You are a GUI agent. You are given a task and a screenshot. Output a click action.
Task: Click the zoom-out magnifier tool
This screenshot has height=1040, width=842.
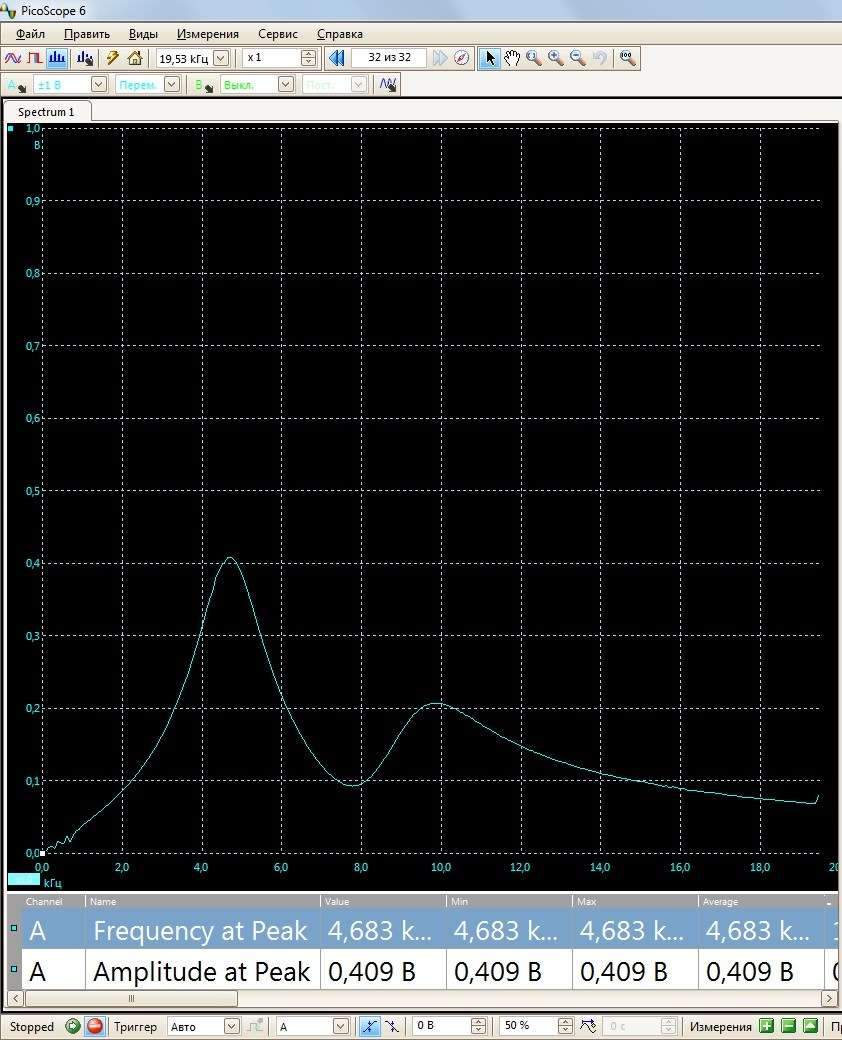click(578, 58)
